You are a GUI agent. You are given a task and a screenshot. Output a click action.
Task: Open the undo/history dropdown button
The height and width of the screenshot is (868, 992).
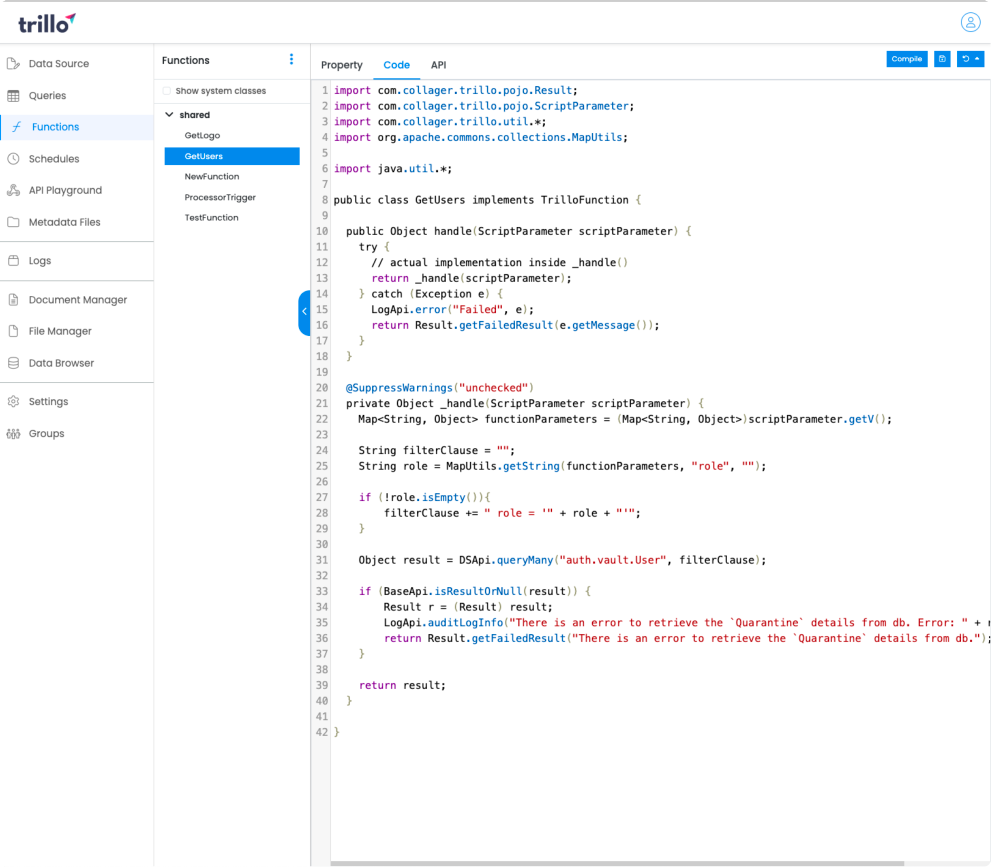(x=970, y=59)
